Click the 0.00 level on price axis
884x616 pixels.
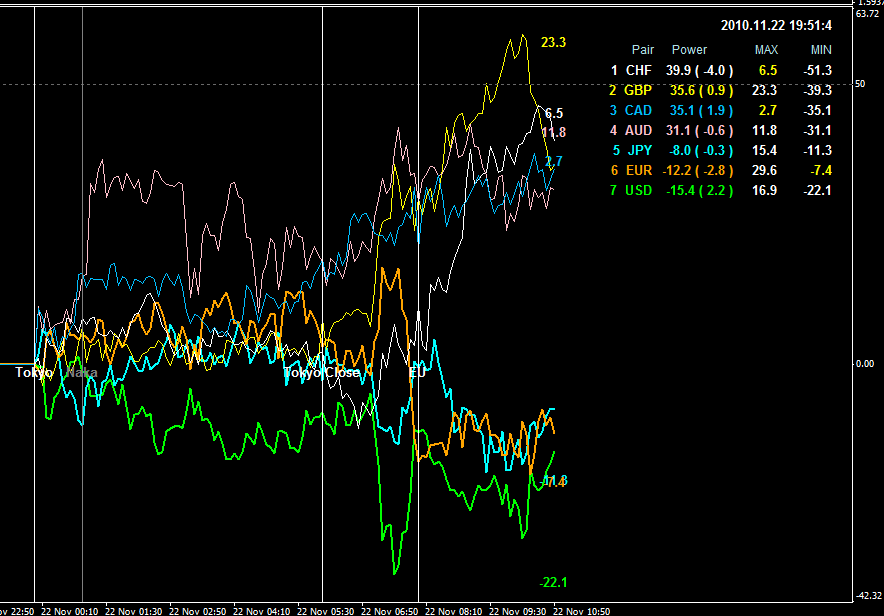tap(866, 364)
